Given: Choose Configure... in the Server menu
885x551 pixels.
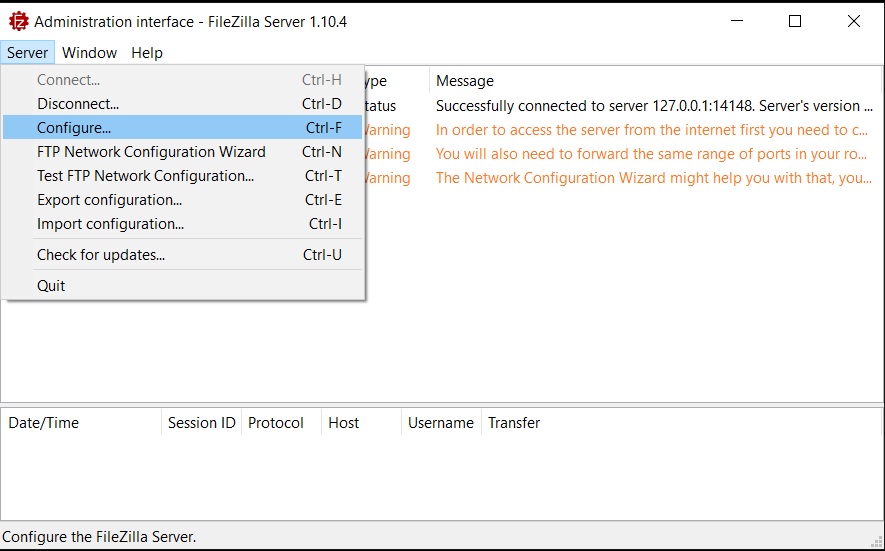Looking at the screenshot, I should click(74, 128).
